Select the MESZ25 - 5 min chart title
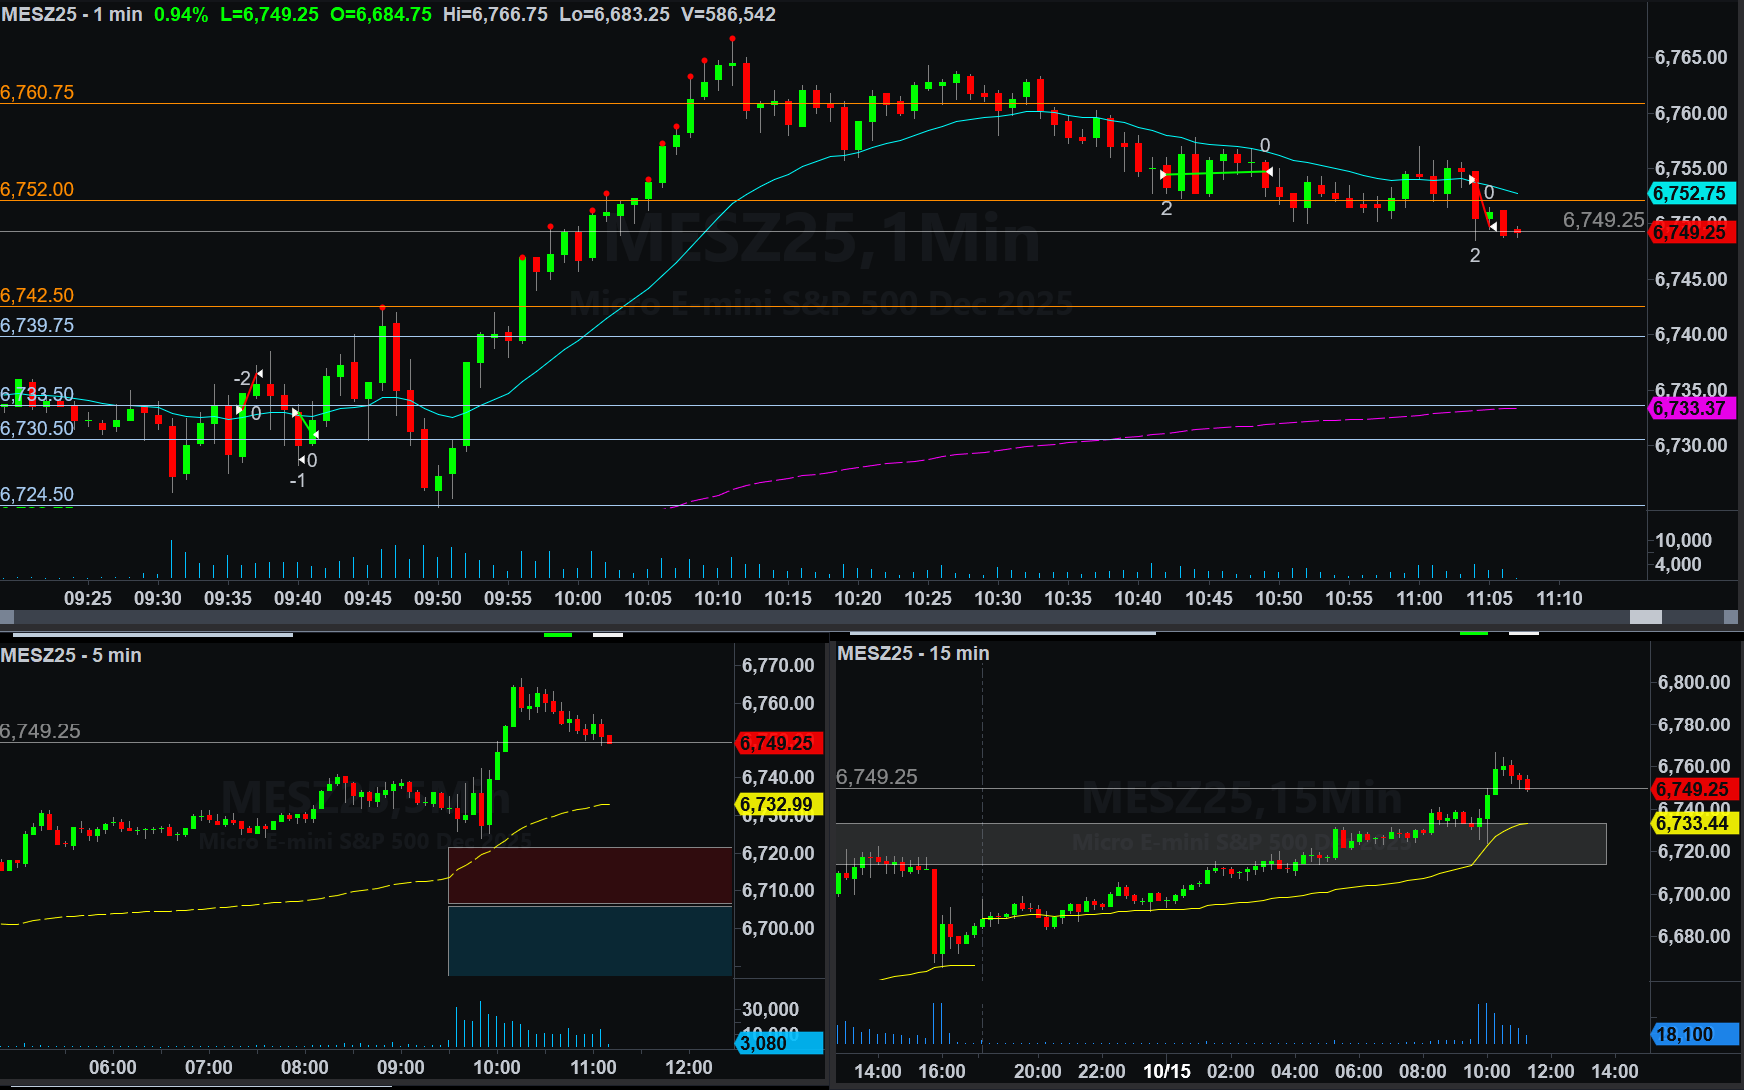Image resolution: width=1744 pixels, height=1090 pixels. click(x=71, y=655)
